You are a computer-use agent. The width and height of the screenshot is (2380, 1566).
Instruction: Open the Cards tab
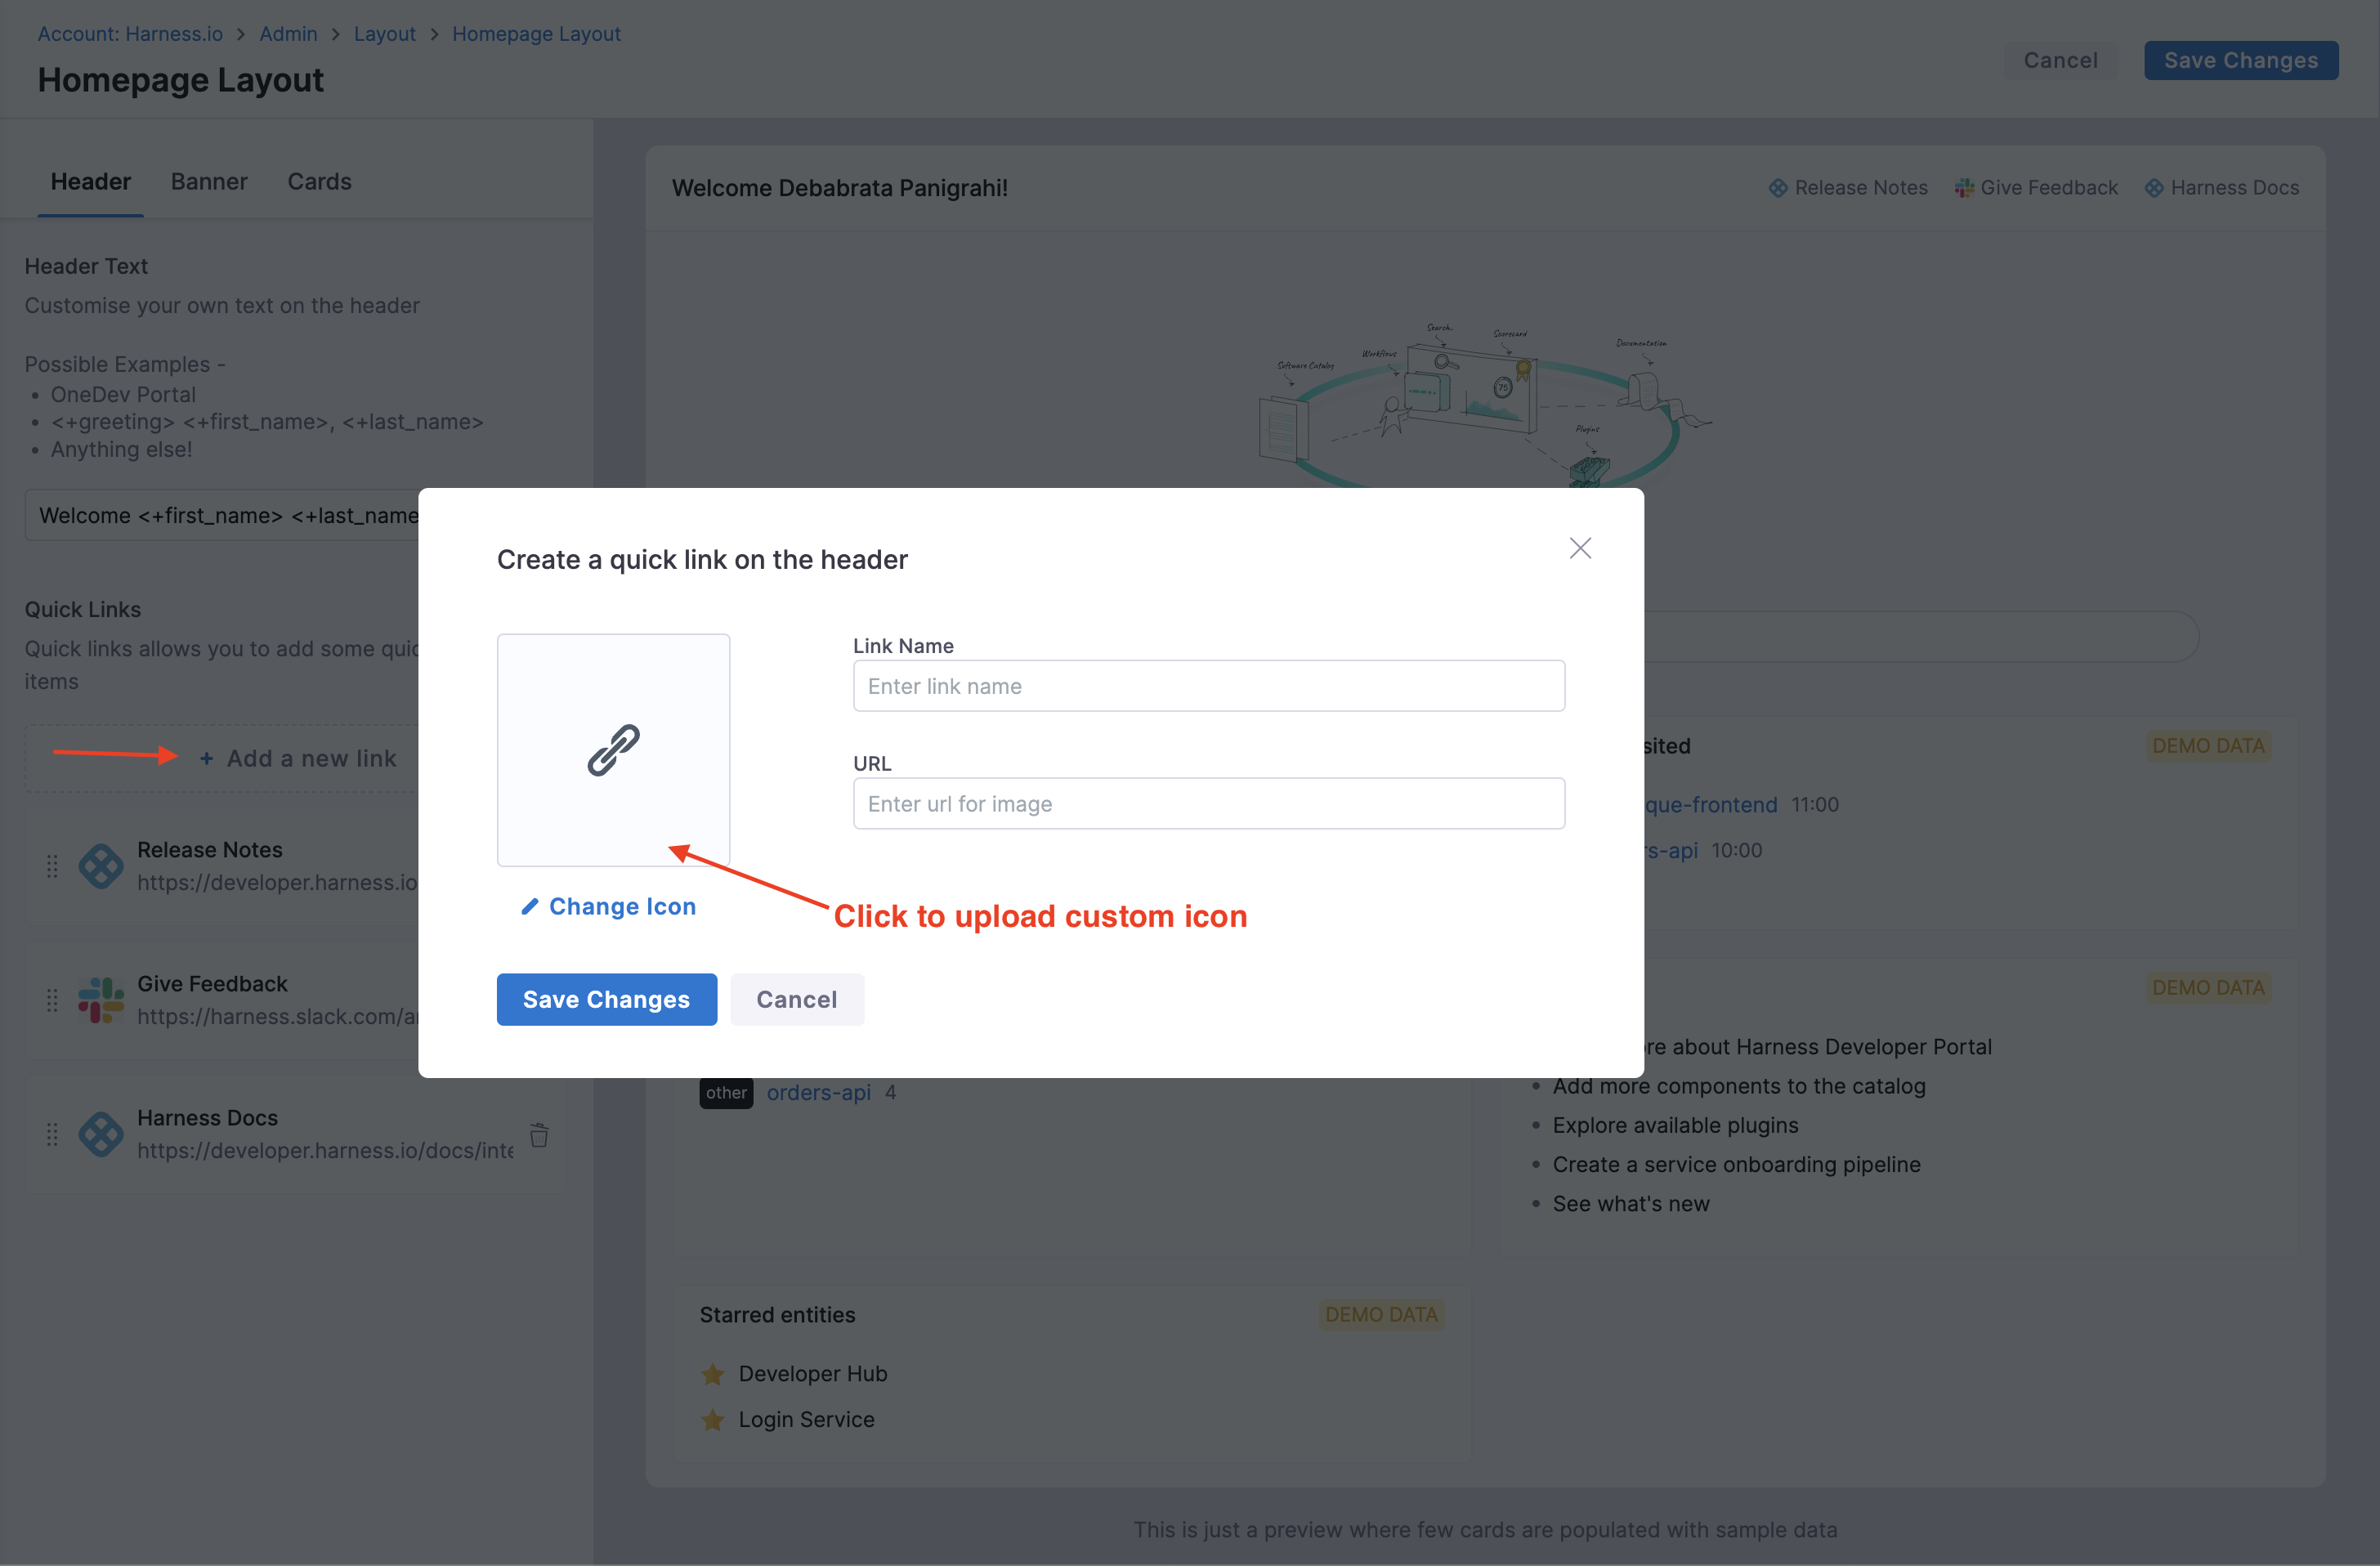click(319, 182)
